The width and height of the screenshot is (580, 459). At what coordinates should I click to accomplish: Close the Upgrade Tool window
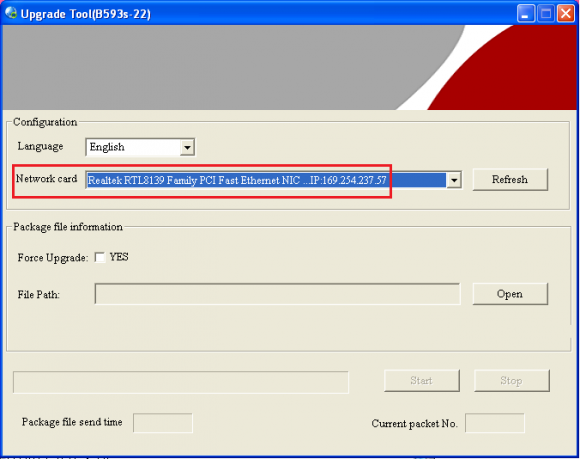click(x=566, y=13)
